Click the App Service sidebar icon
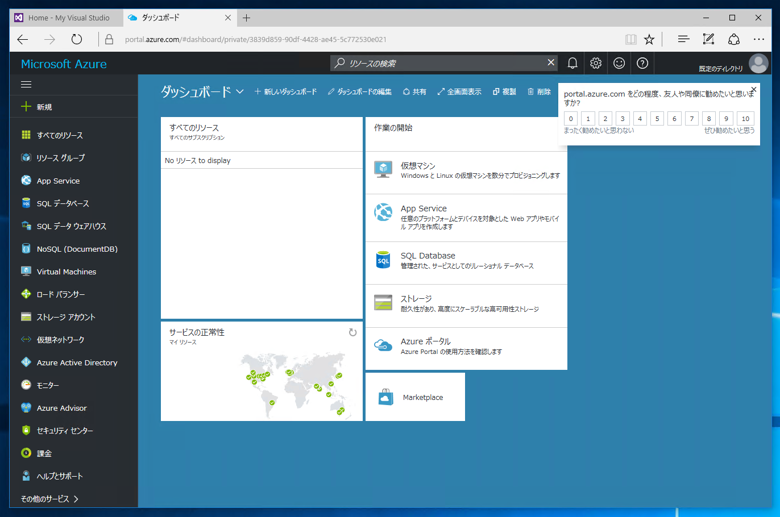Viewport: 780px width, 517px height. [26, 180]
